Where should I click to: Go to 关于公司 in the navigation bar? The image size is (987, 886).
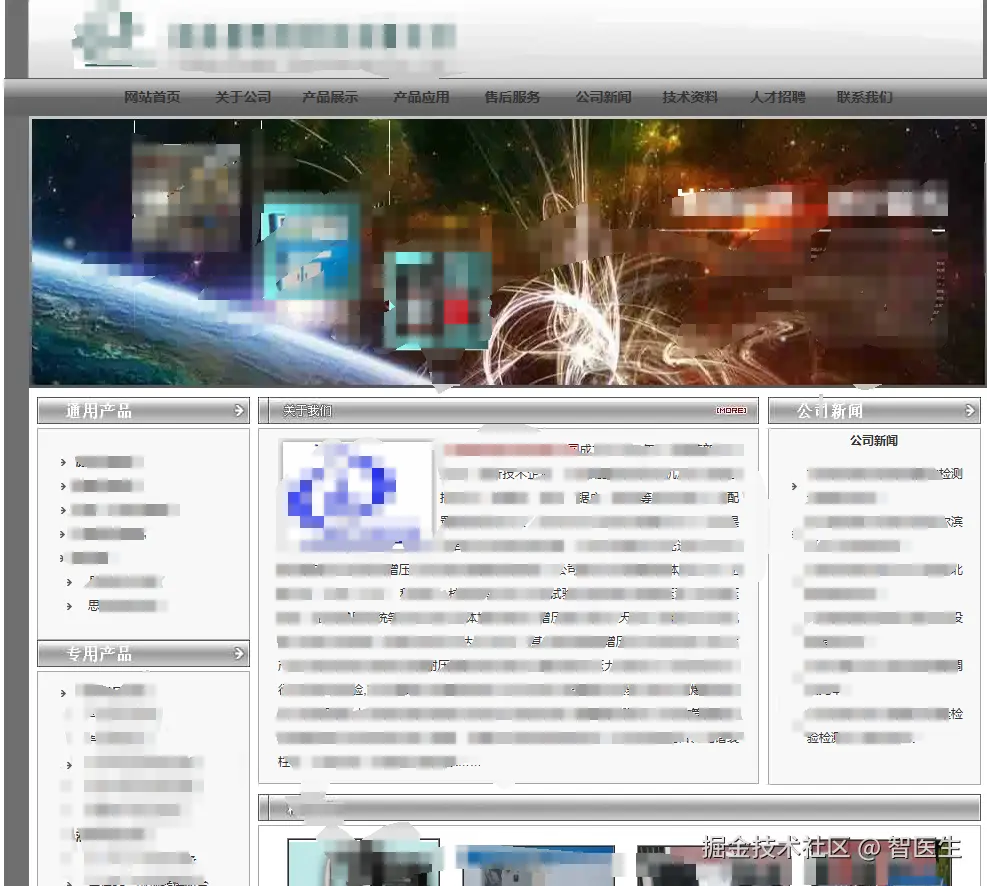[x=243, y=97]
